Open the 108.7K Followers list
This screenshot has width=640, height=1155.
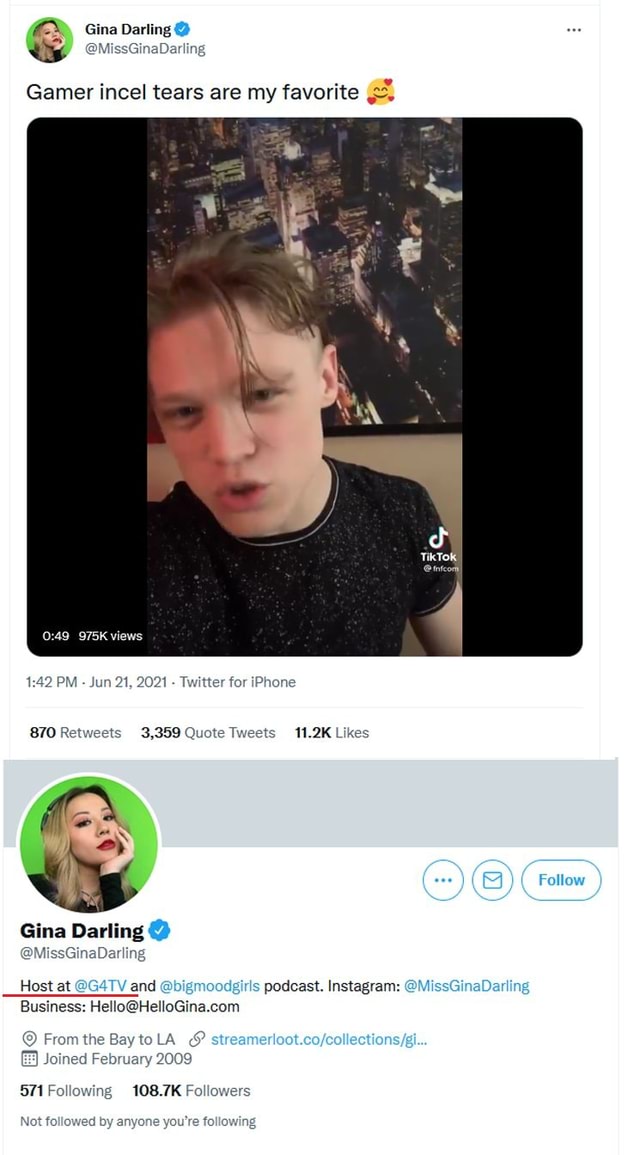coord(191,1091)
